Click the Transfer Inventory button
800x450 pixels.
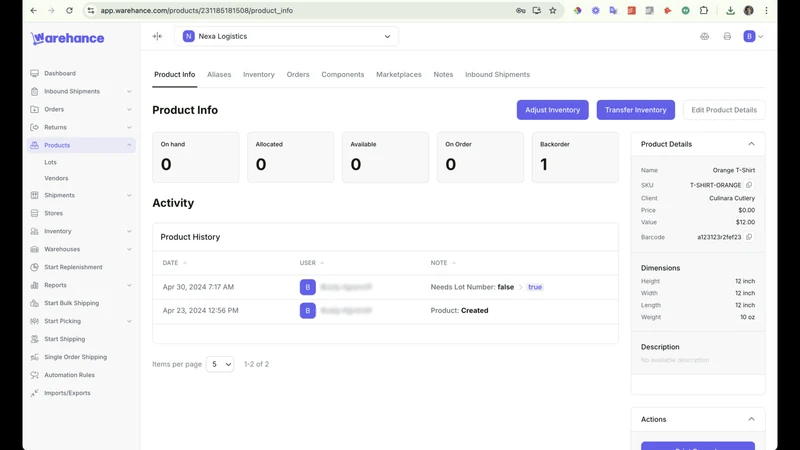click(x=636, y=110)
